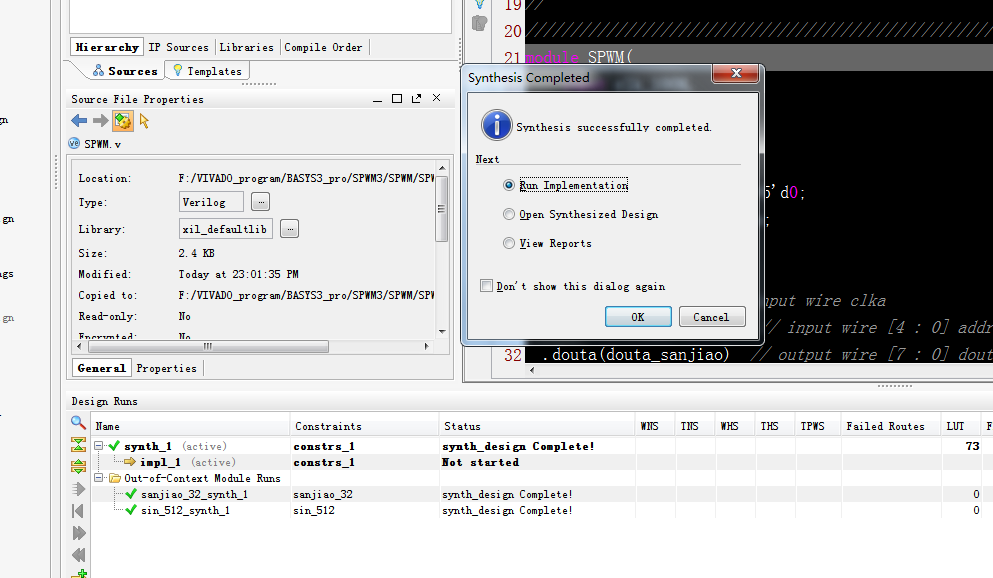Enable Don't show this dialog again
Viewport: 993px width, 578px height.
487,286
